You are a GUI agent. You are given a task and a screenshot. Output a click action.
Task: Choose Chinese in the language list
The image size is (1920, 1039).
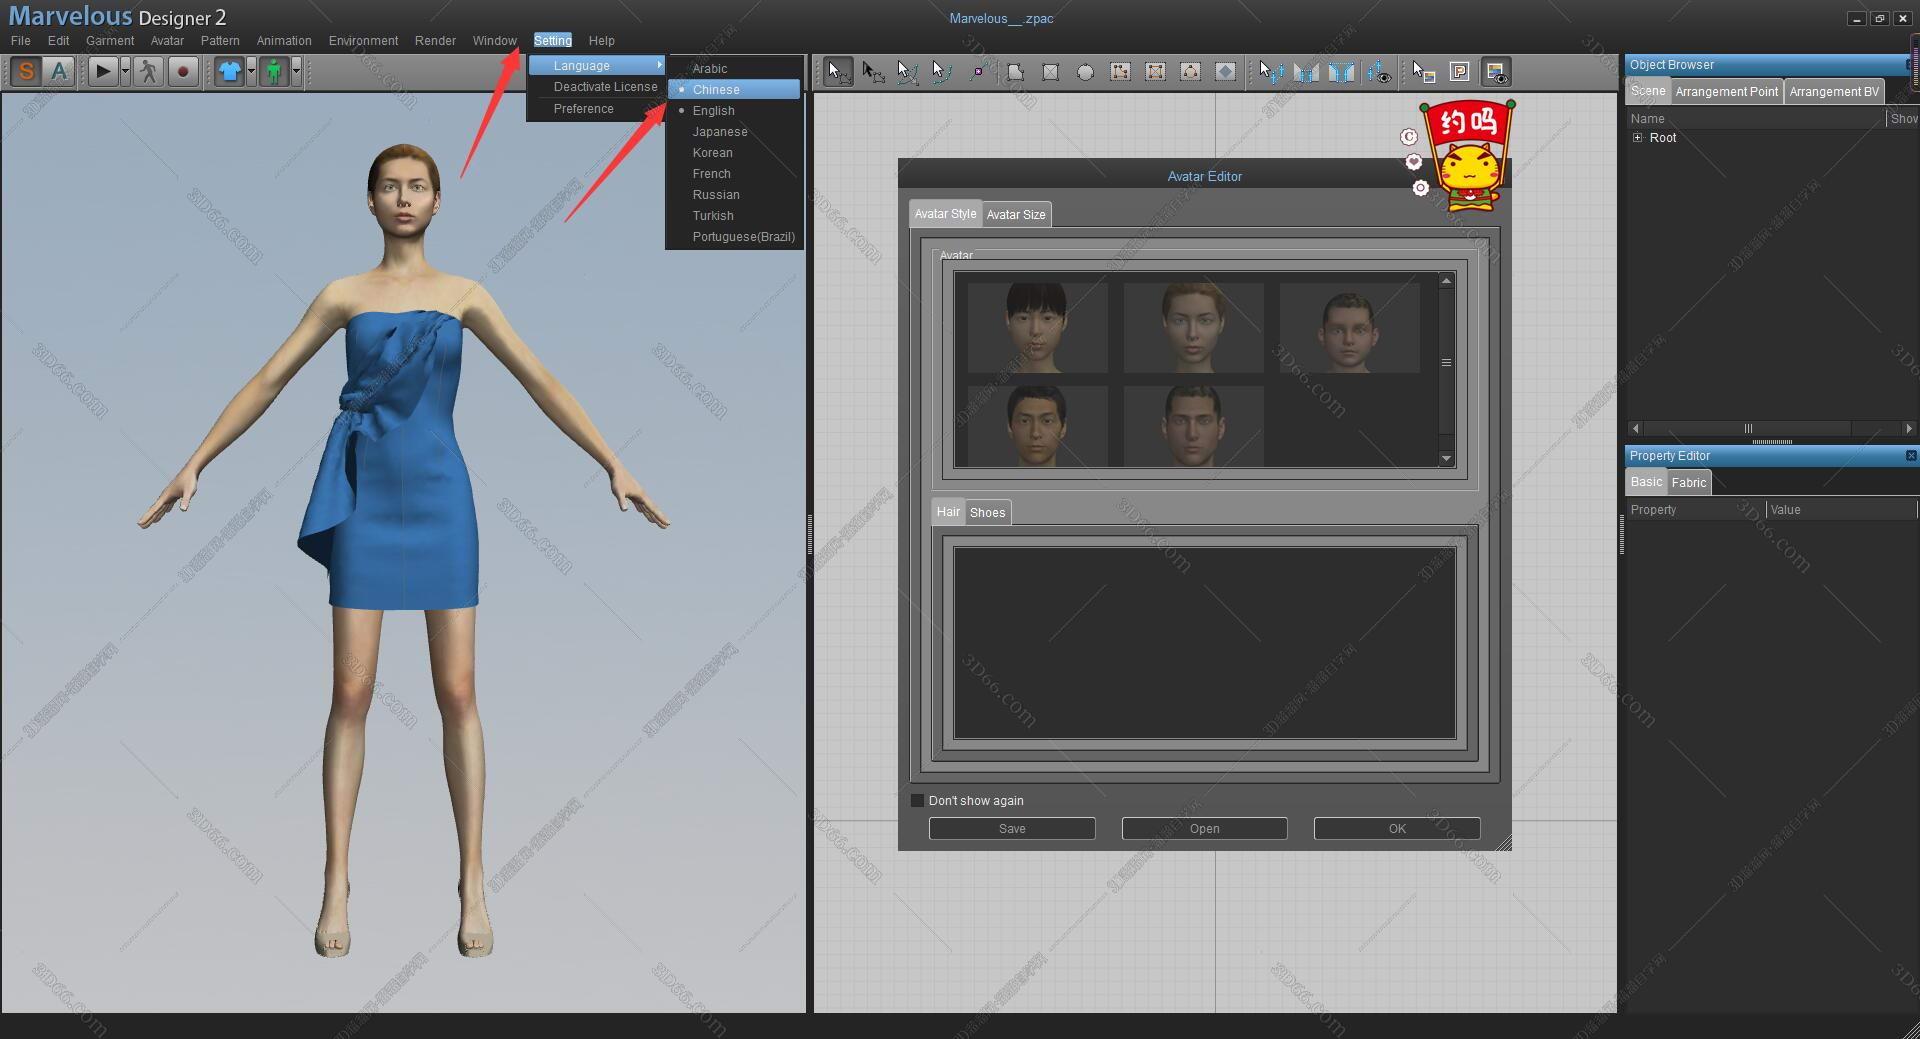[716, 90]
